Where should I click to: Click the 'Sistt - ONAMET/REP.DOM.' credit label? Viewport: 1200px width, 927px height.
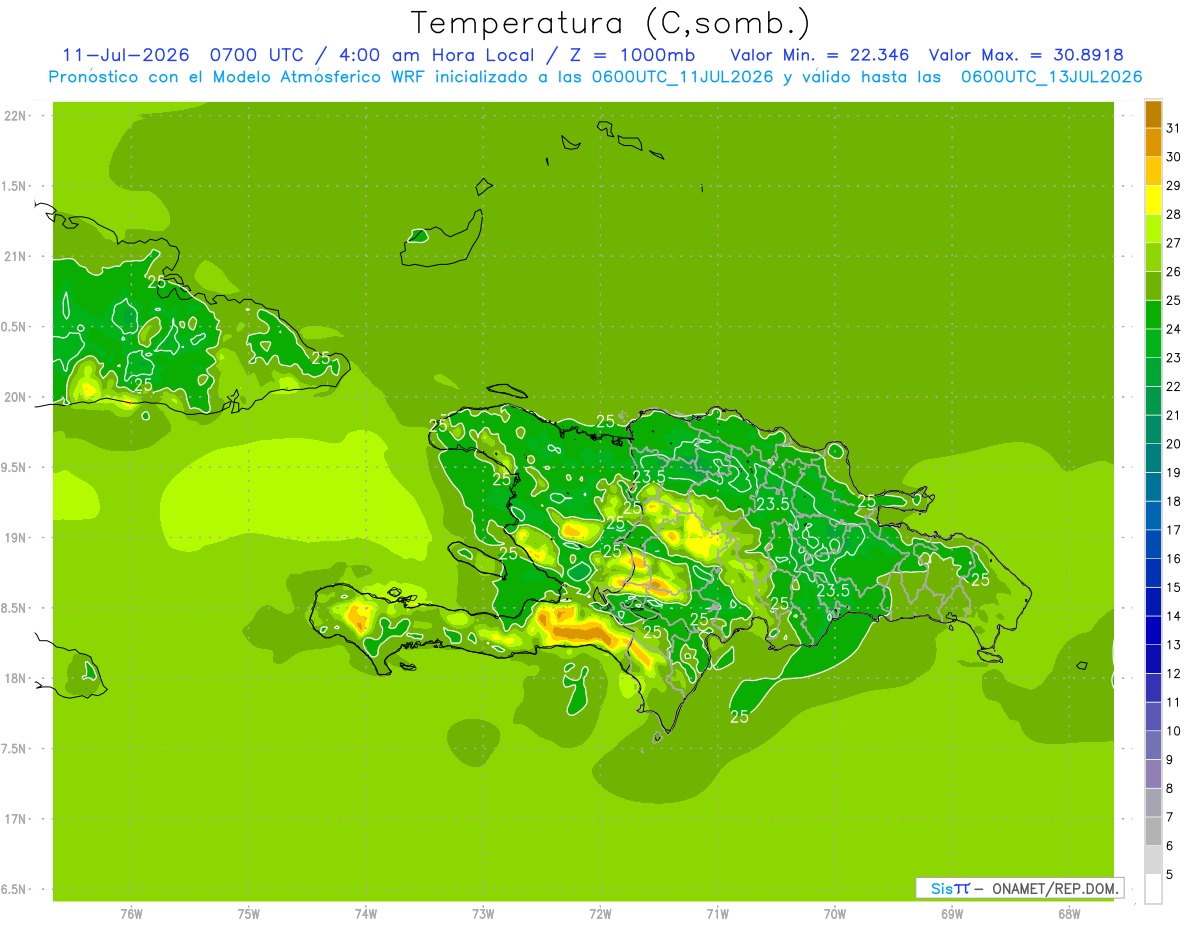(1018, 888)
